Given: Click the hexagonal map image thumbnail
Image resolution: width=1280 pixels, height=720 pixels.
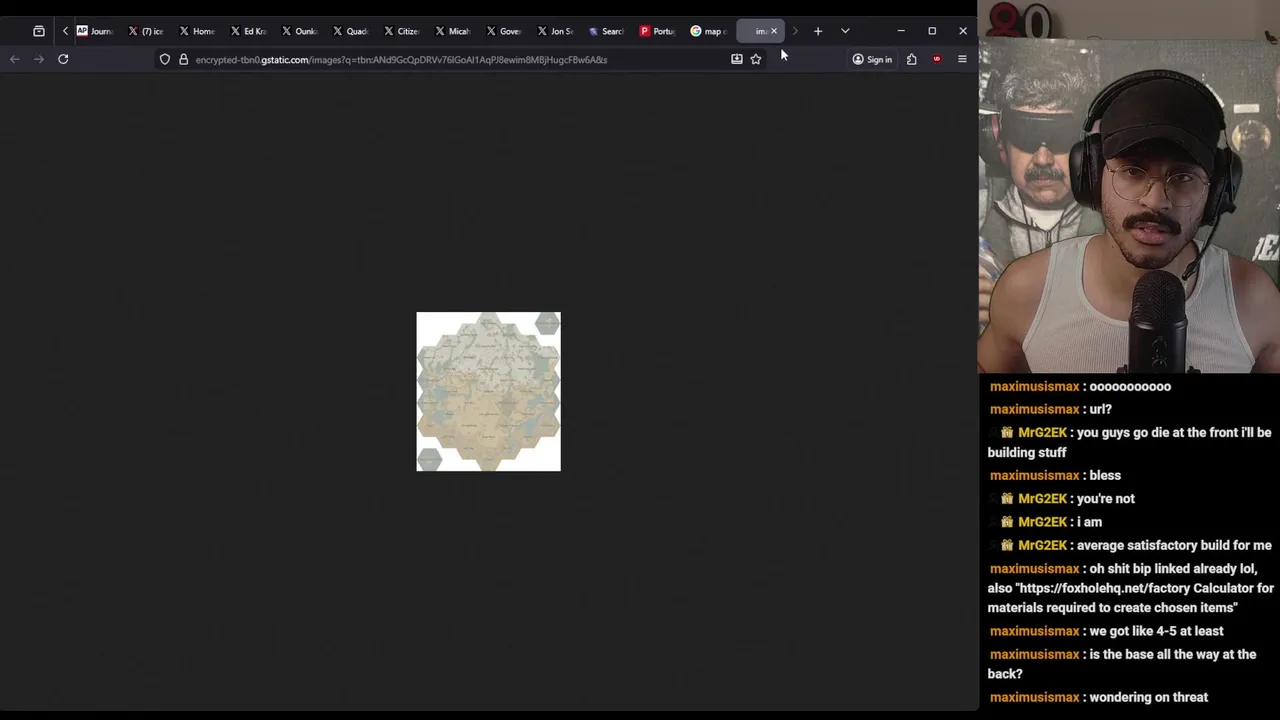Looking at the screenshot, I should 489,391.
